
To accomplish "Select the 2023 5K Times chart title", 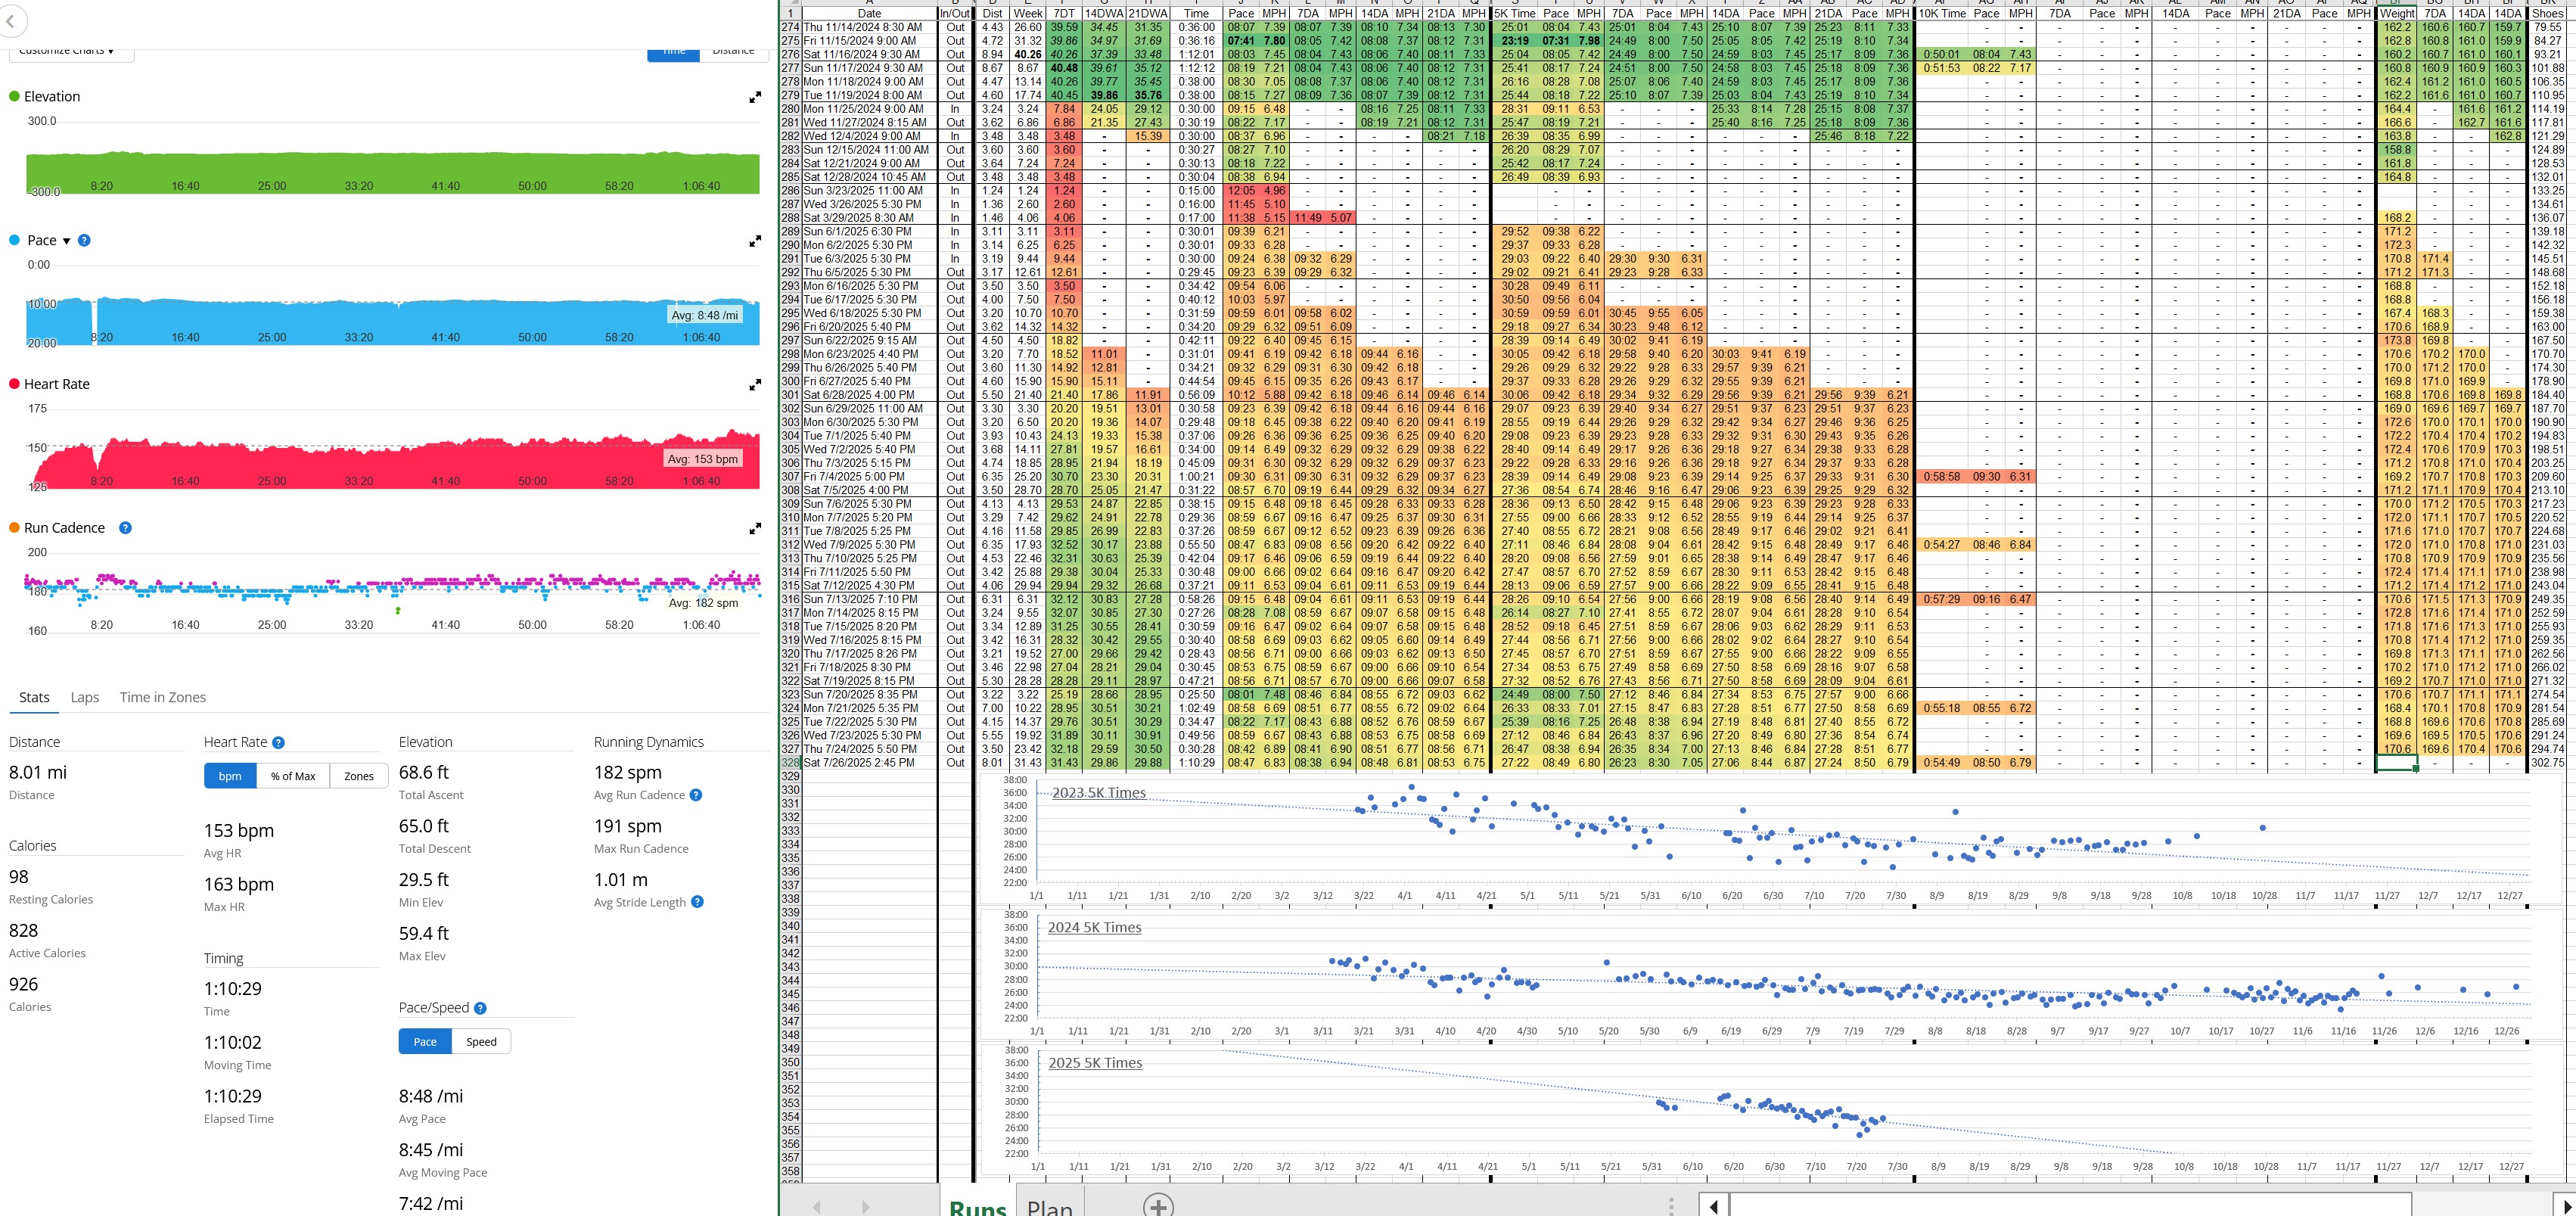I will [x=1099, y=793].
